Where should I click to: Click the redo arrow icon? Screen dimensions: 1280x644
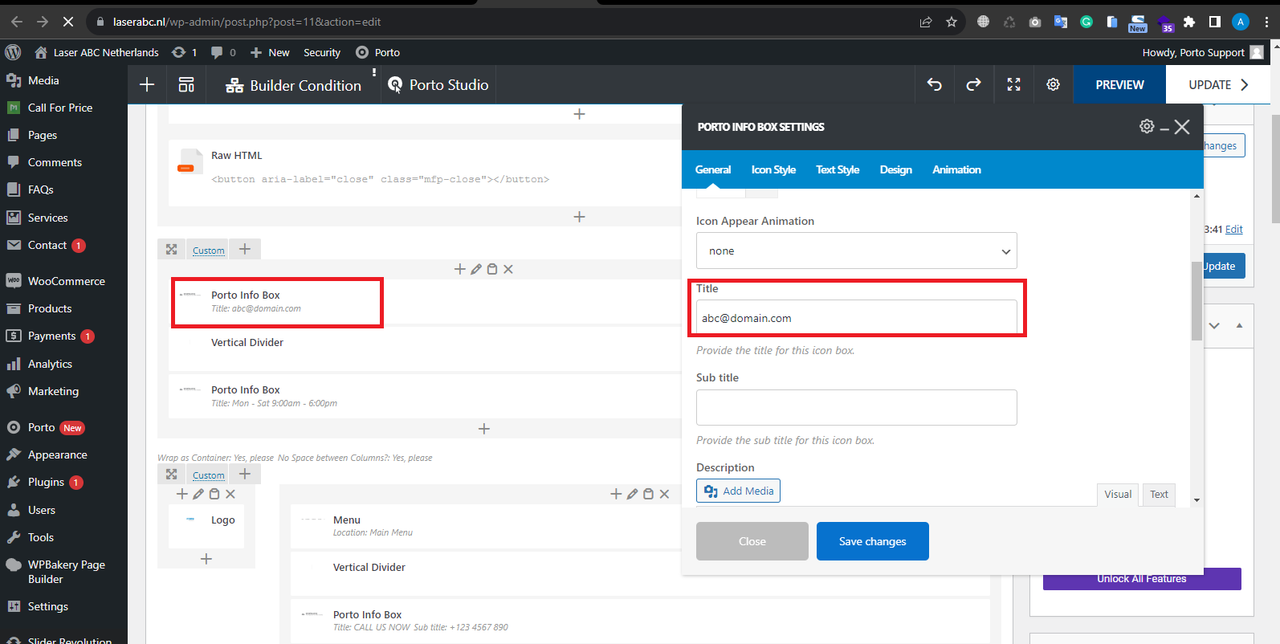coord(973,85)
